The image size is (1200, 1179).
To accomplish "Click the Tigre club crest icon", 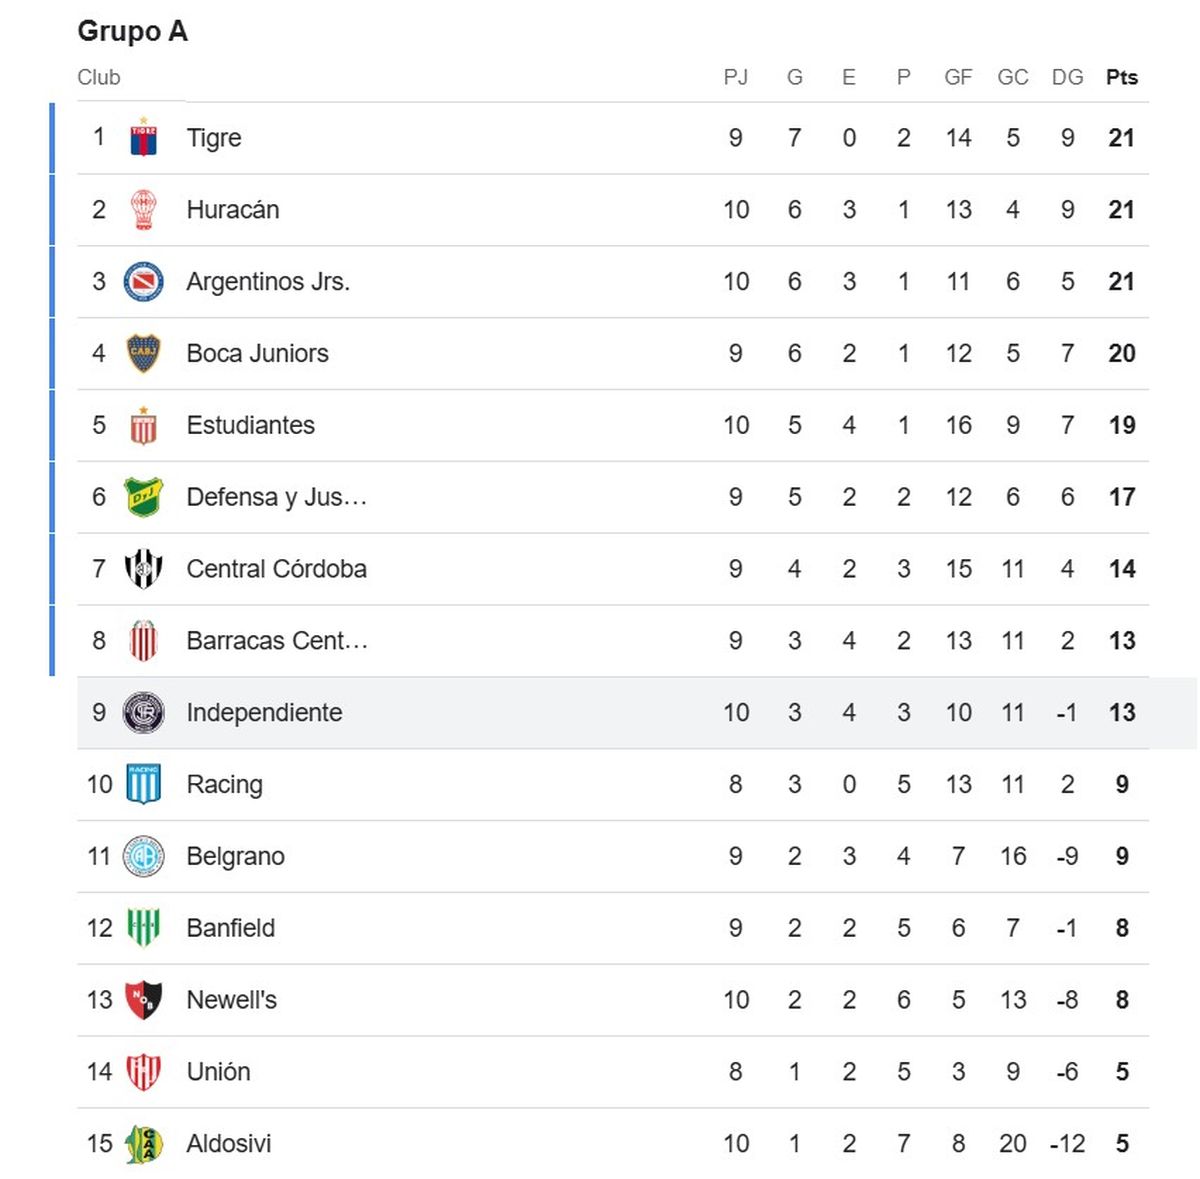I will pos(143,137).
